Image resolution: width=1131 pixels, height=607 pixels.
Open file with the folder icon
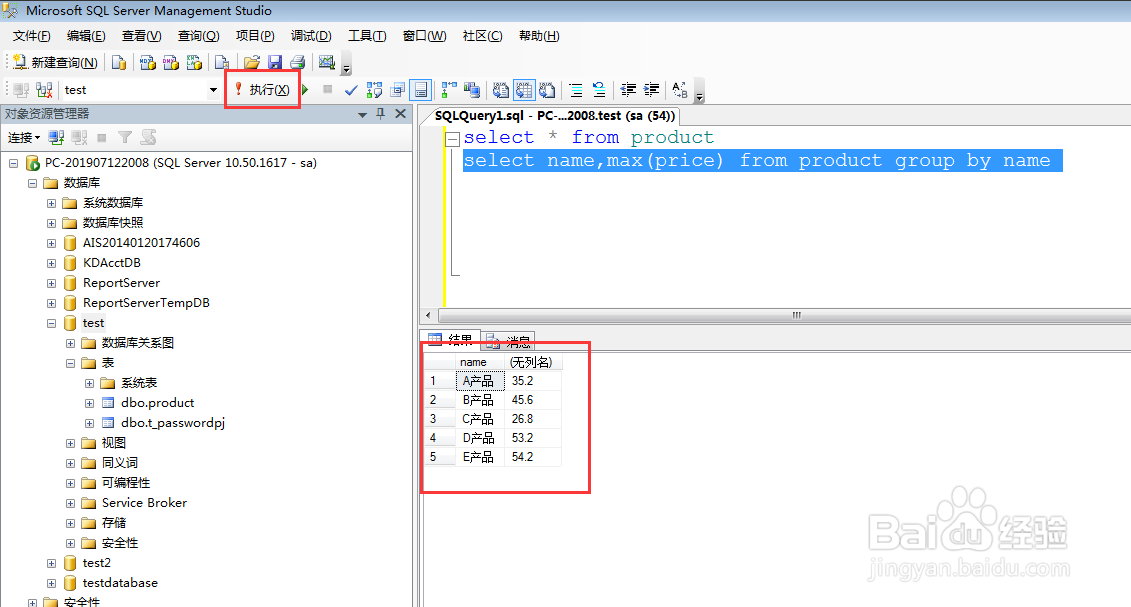click(252, 63)
